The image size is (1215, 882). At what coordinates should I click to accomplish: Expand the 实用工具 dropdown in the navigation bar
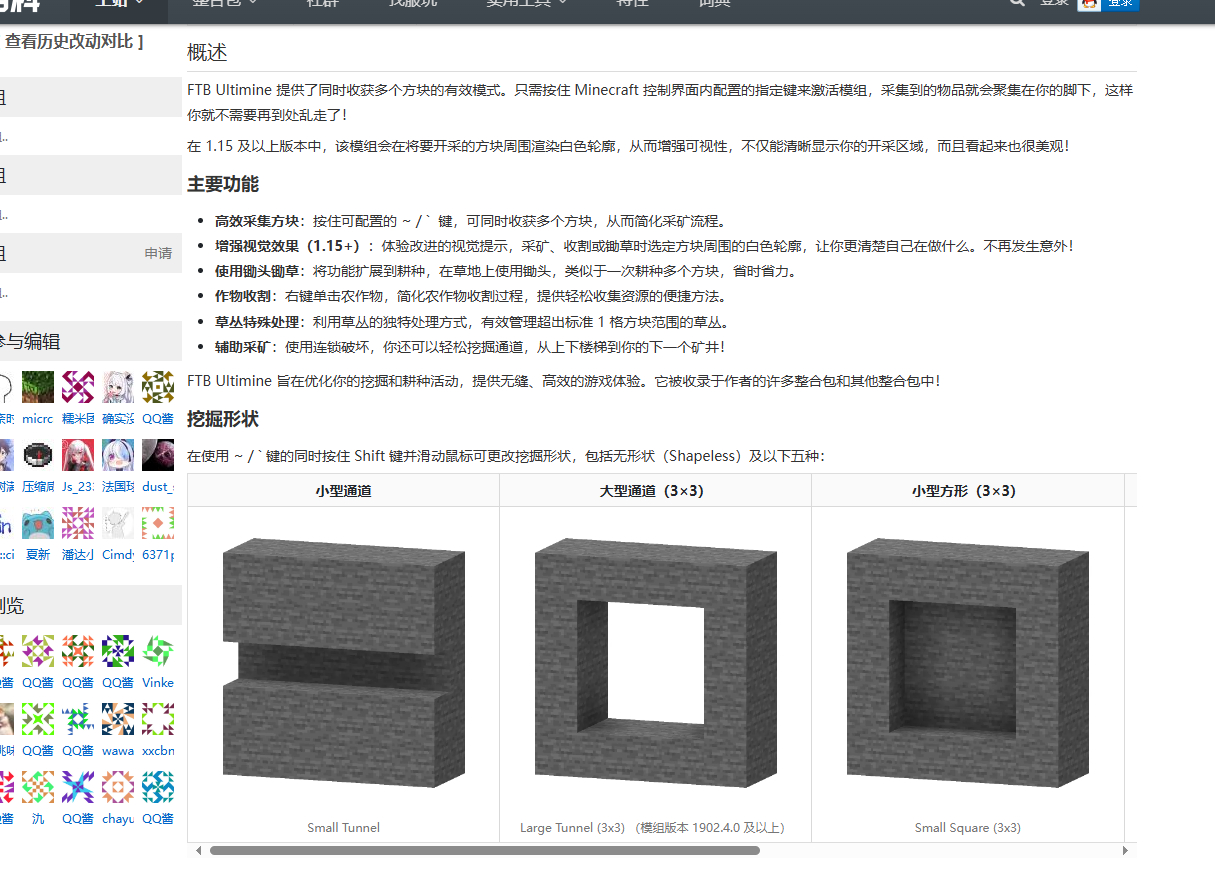526,4
